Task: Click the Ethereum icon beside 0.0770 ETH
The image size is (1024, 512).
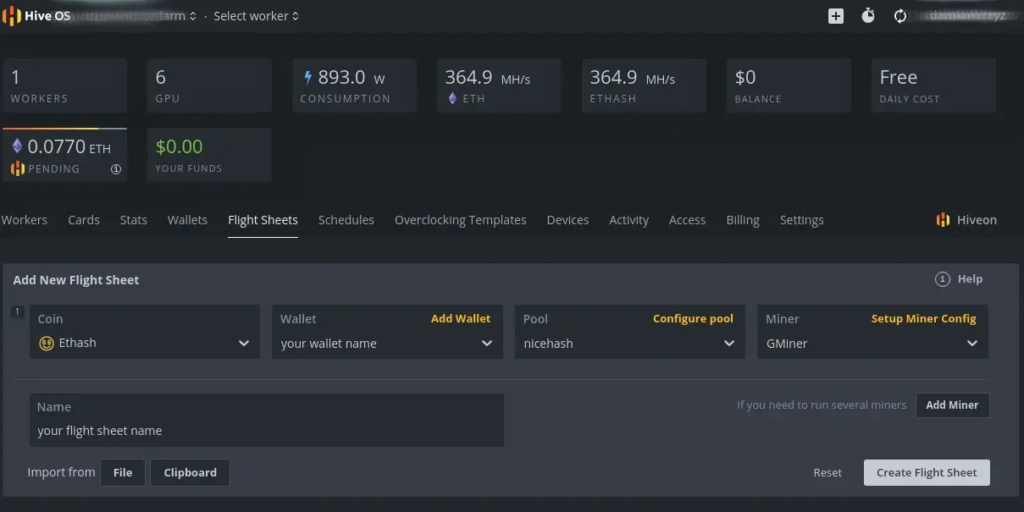Action: [17, 146]
